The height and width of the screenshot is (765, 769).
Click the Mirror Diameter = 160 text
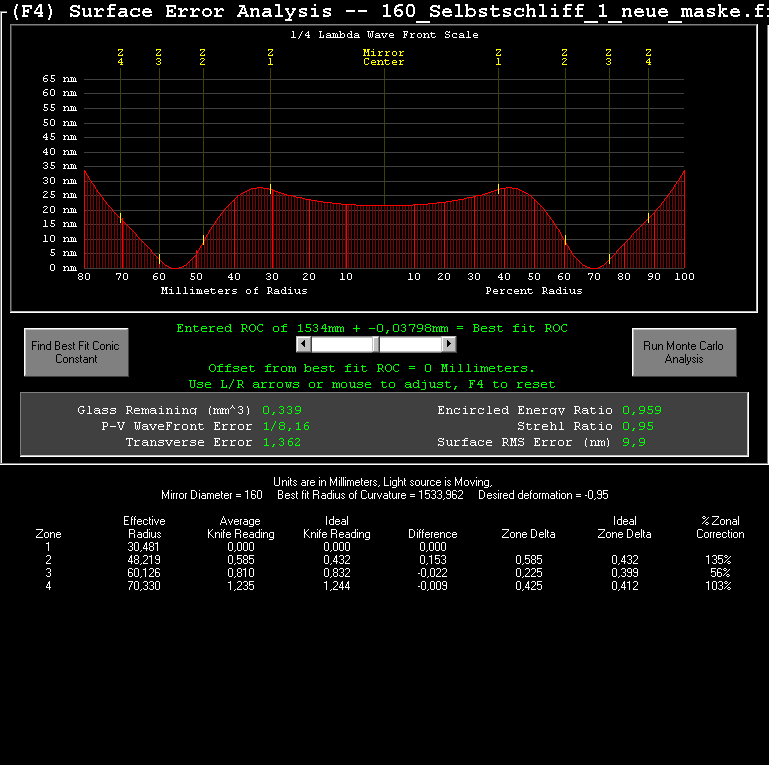pyautogui.click(x=212, y=495)
